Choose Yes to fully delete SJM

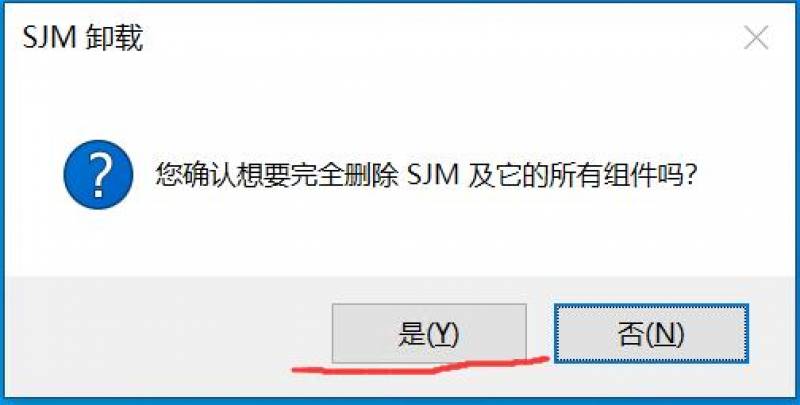pos(429,334)
